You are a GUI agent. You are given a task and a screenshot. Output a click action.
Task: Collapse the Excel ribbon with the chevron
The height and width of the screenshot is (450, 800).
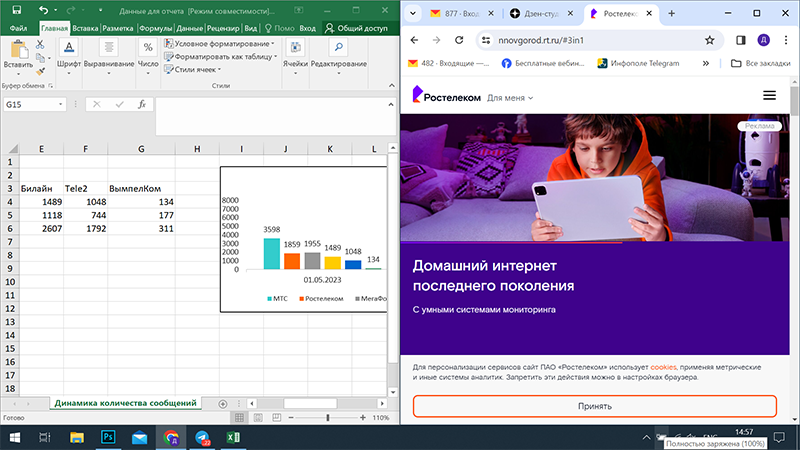tap(391, 85)
